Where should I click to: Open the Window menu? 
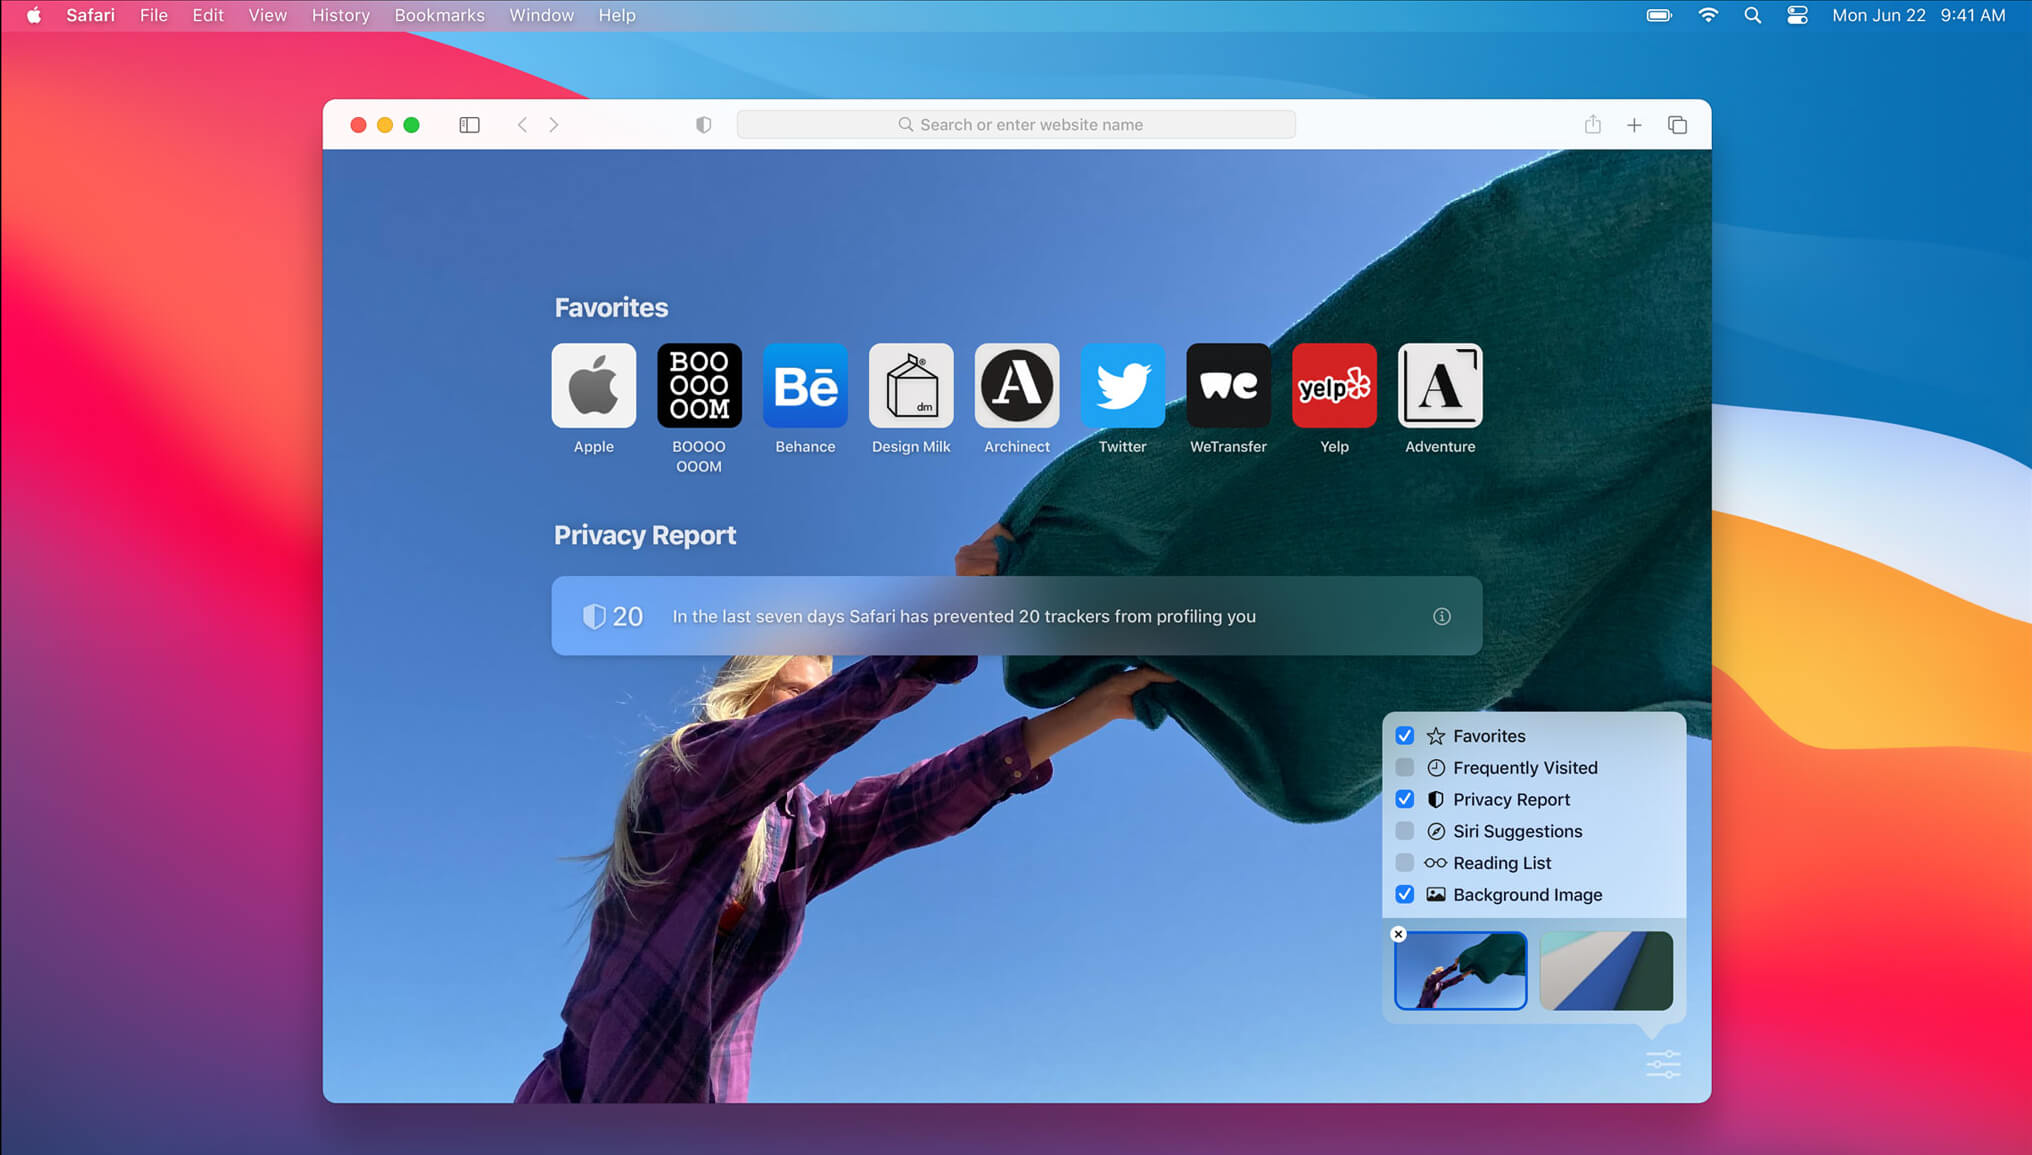coord(541,15)
